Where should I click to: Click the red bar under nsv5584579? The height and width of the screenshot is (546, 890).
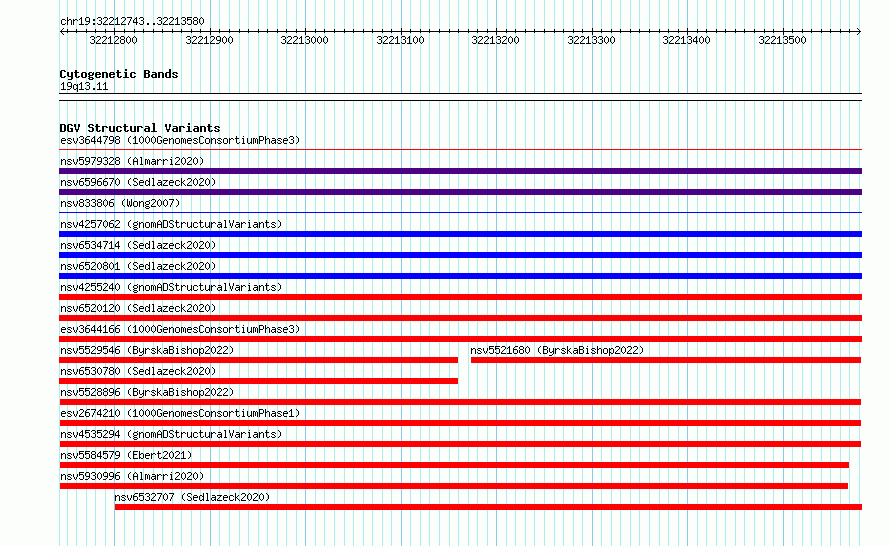(x=454, y=465)
